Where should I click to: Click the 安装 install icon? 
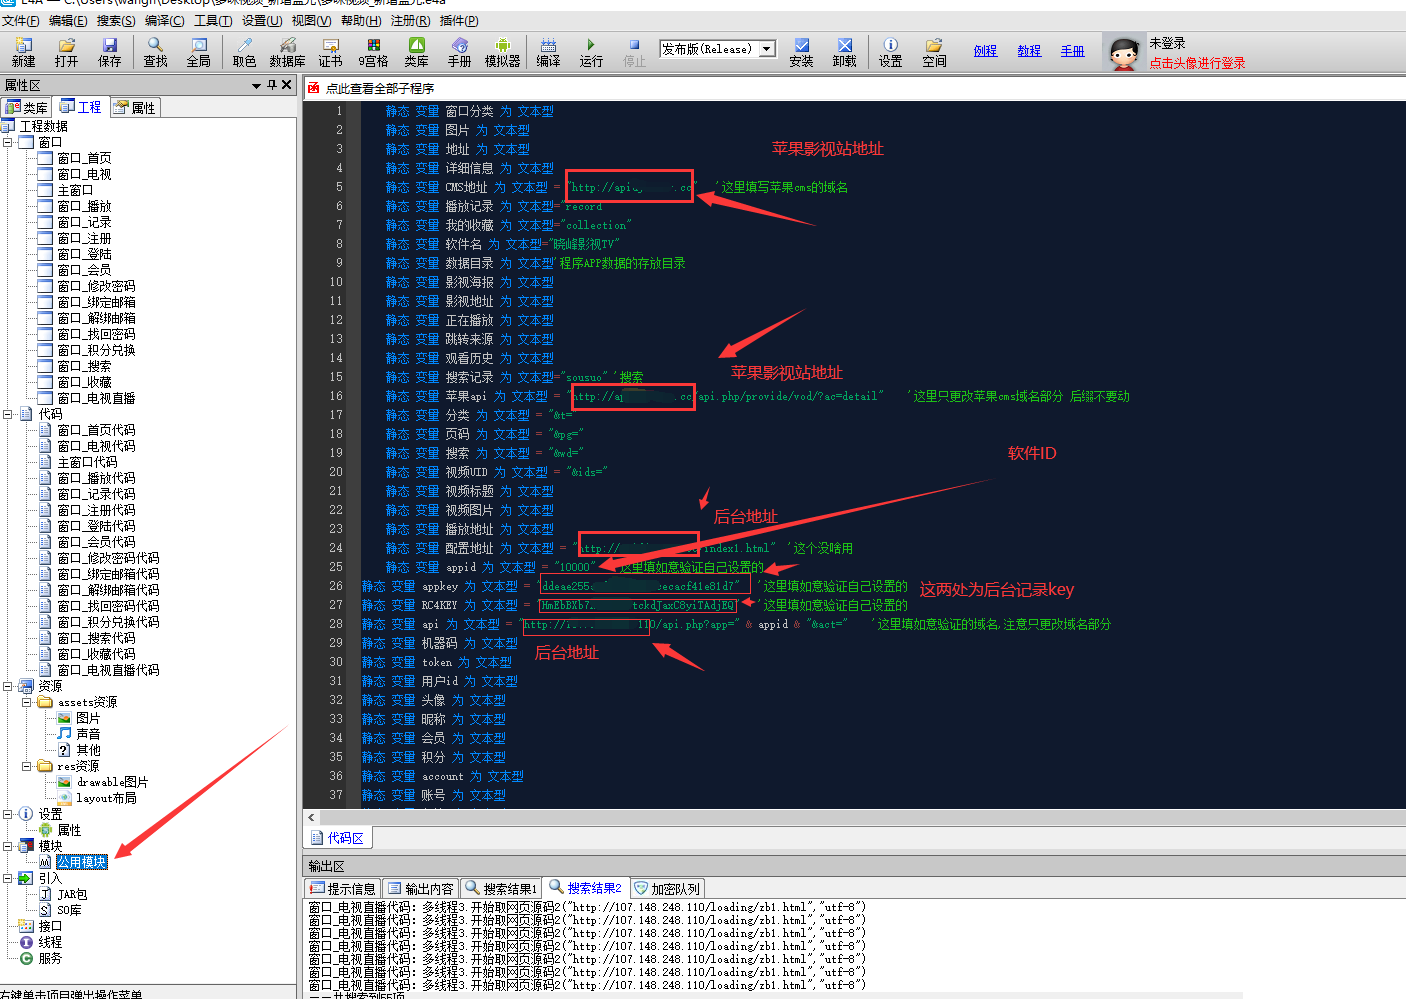click(801, 52)
